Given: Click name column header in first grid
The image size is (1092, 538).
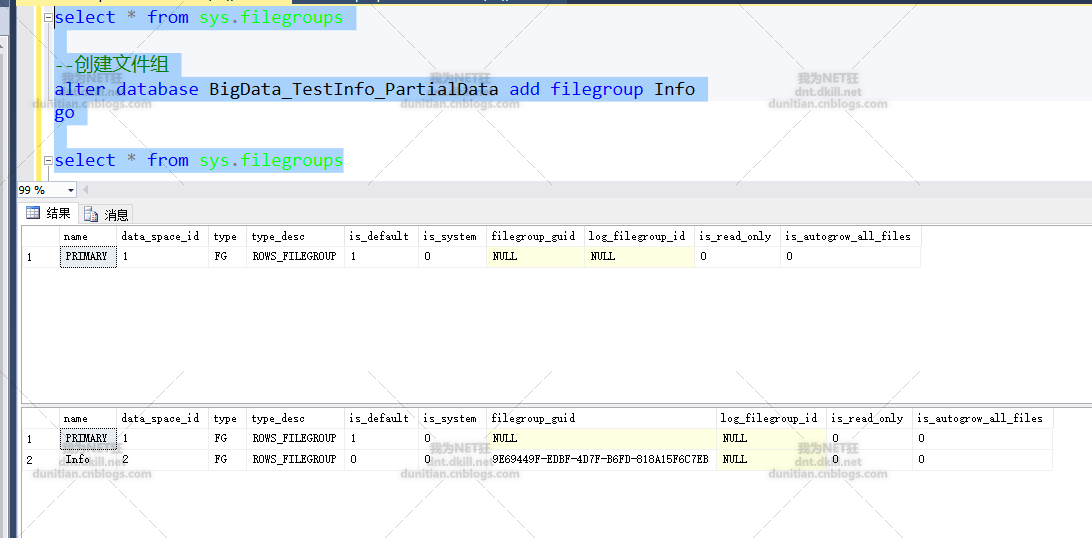Looking at the screenshot, I should click(88, 236).
